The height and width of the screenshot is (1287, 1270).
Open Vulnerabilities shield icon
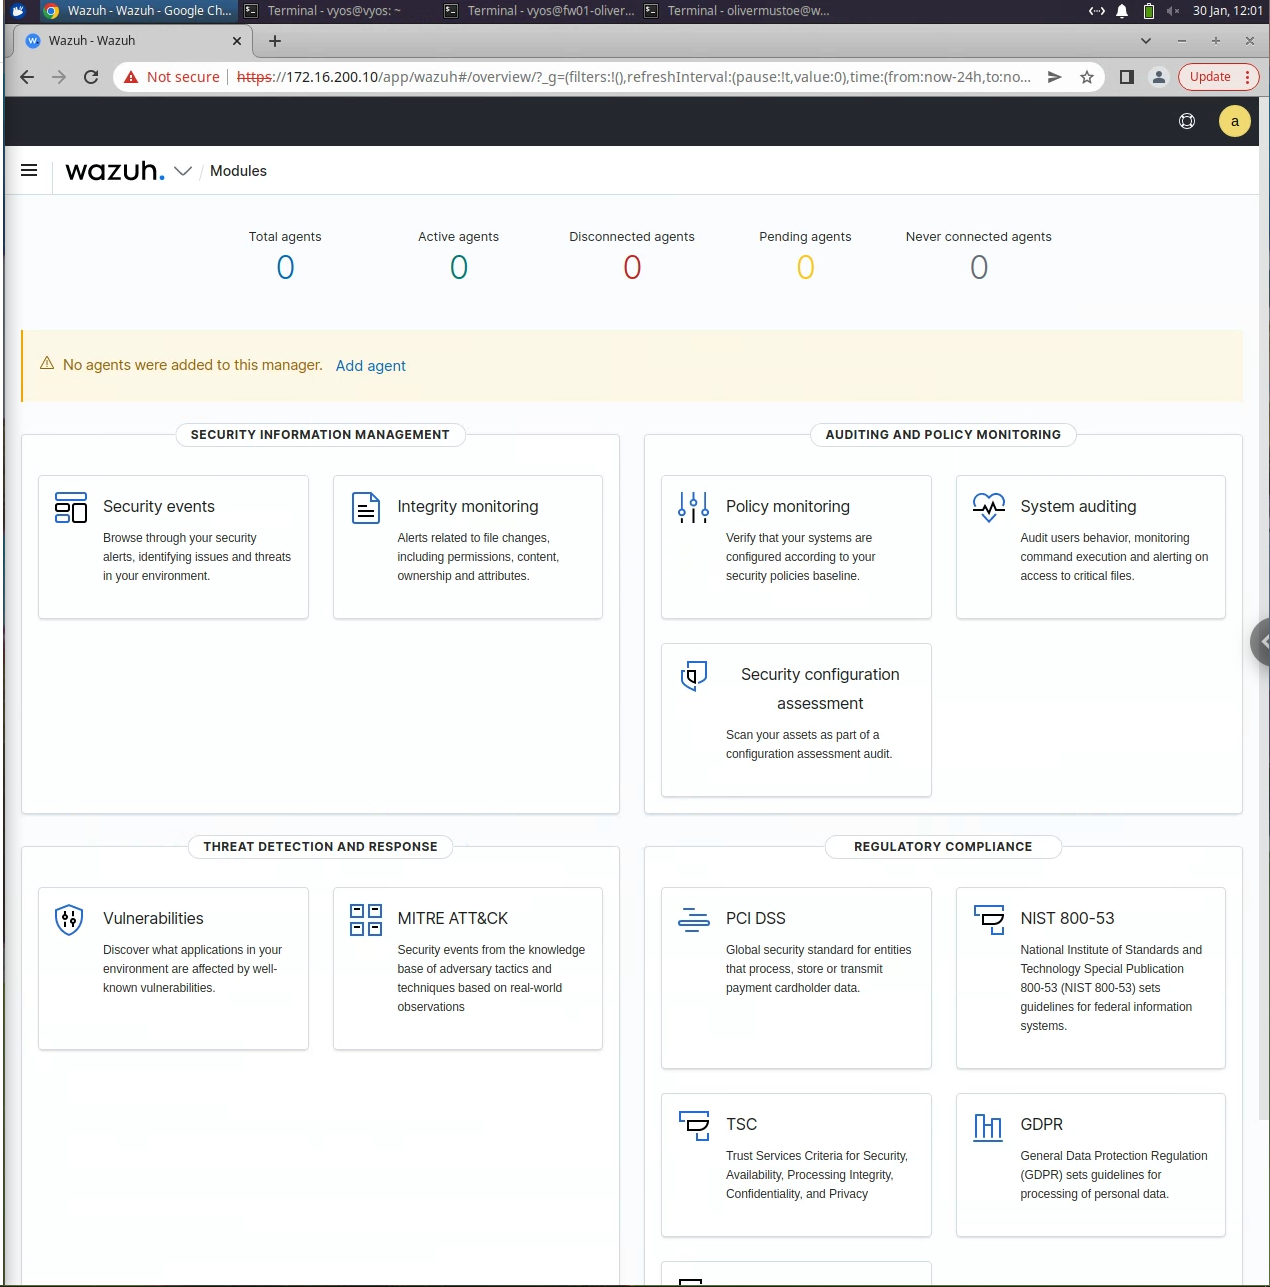(x=69, y=919)
